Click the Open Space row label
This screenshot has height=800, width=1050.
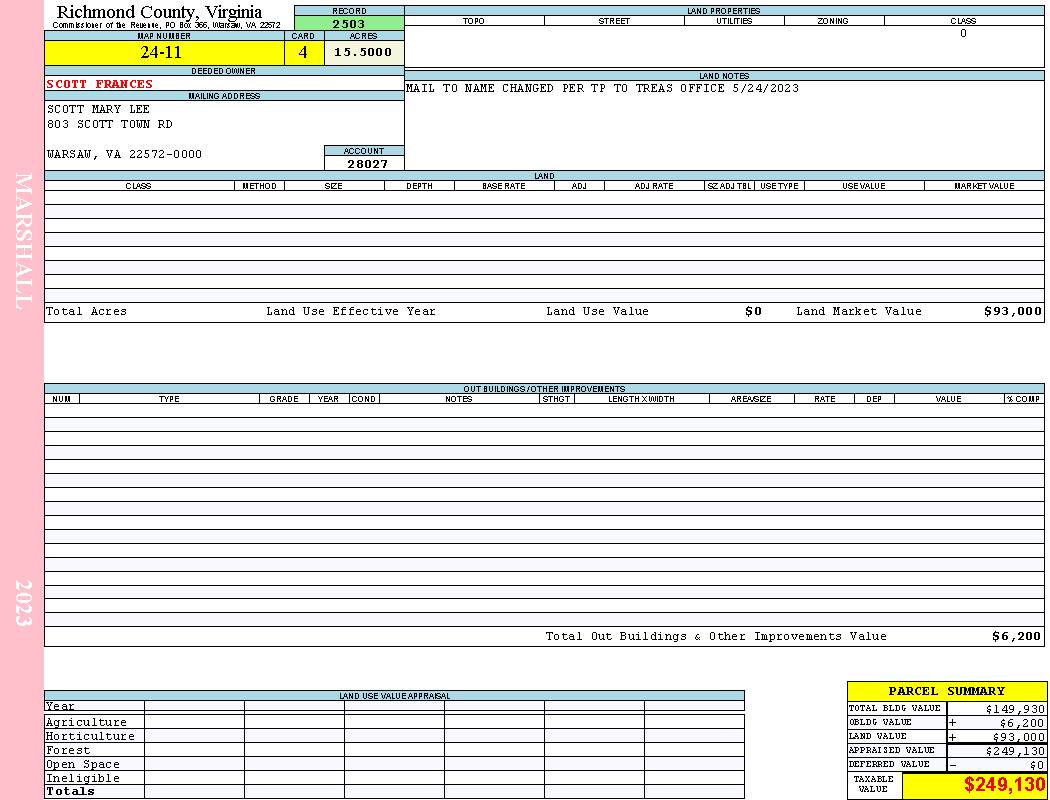(x=83, y=765)
